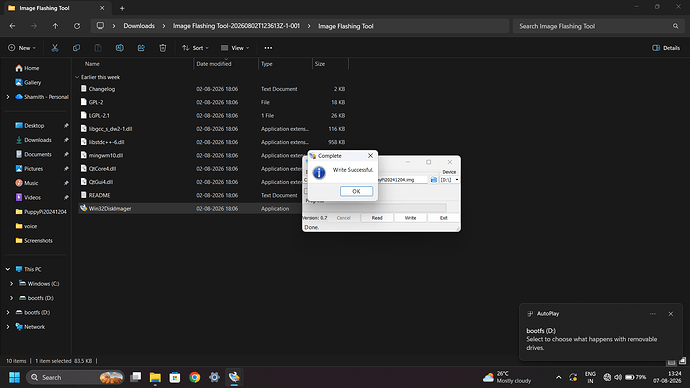690x388 pixels.
Task: Refresh the folder view
Action: [x=77, y=26]
